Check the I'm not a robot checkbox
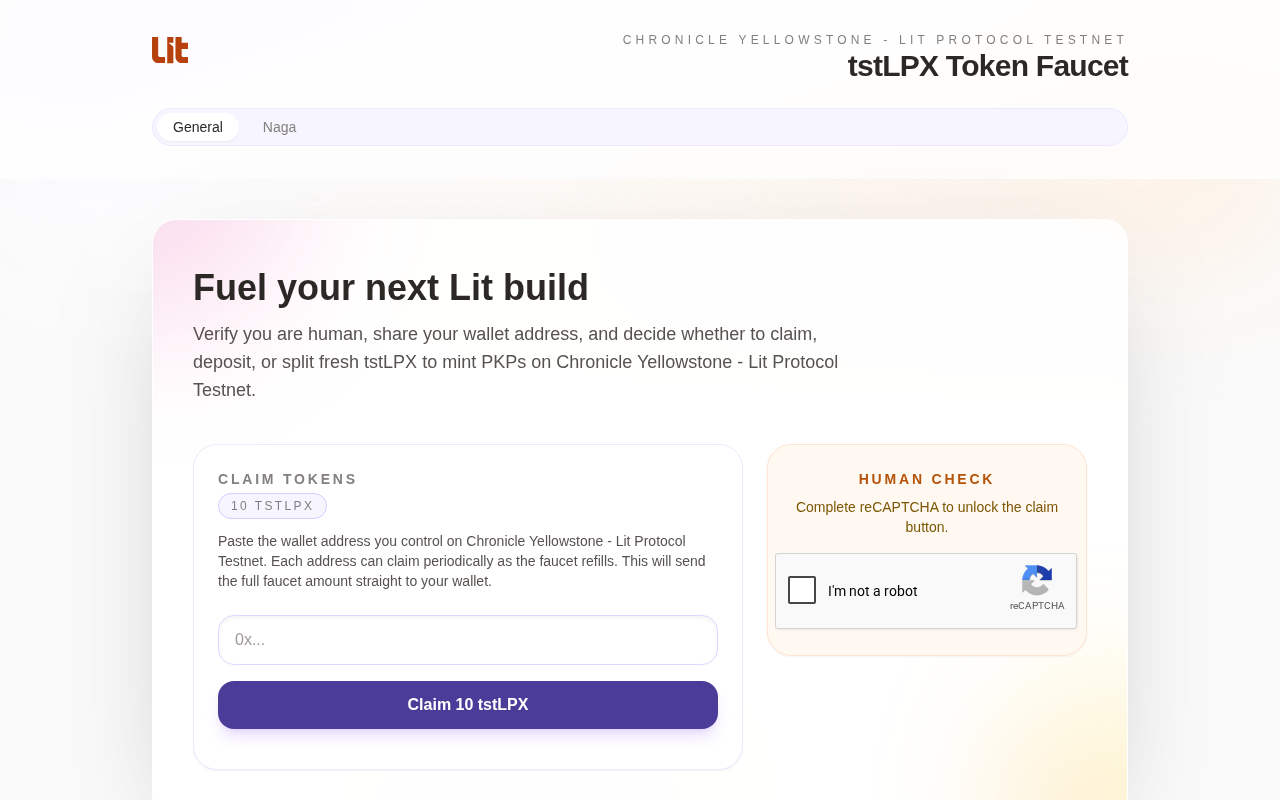The width and height of the screenshot is (1280, 800). pos(802,590)
